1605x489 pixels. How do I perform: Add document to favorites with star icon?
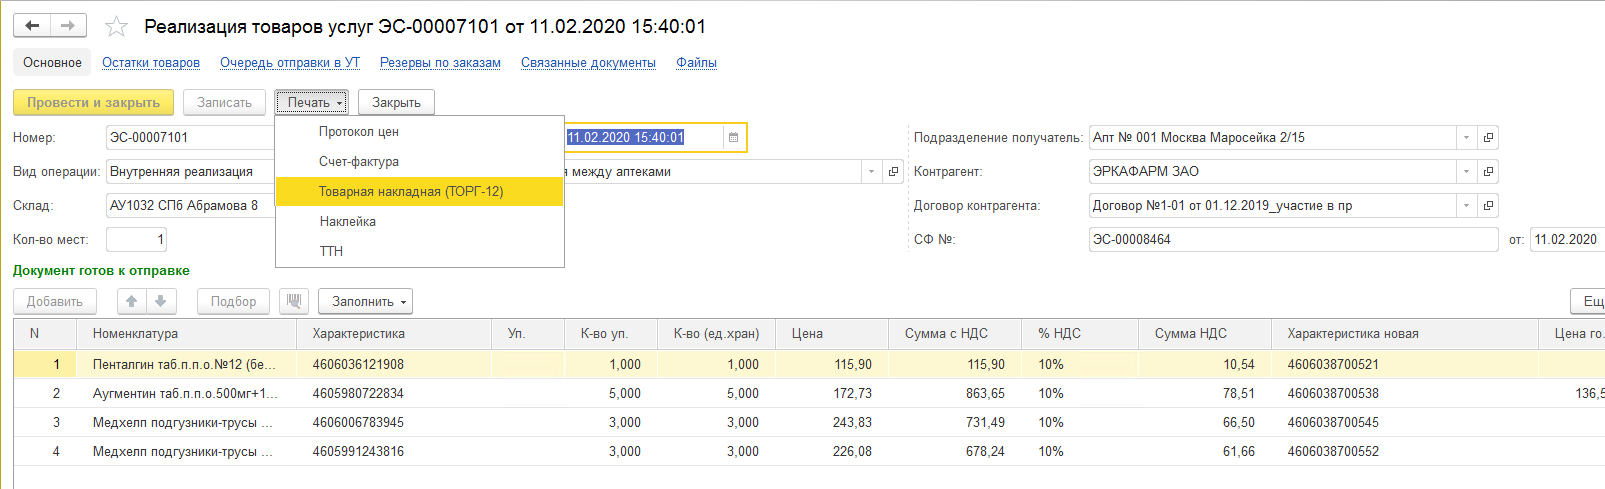pyautogui.click(x=117, y=27)
